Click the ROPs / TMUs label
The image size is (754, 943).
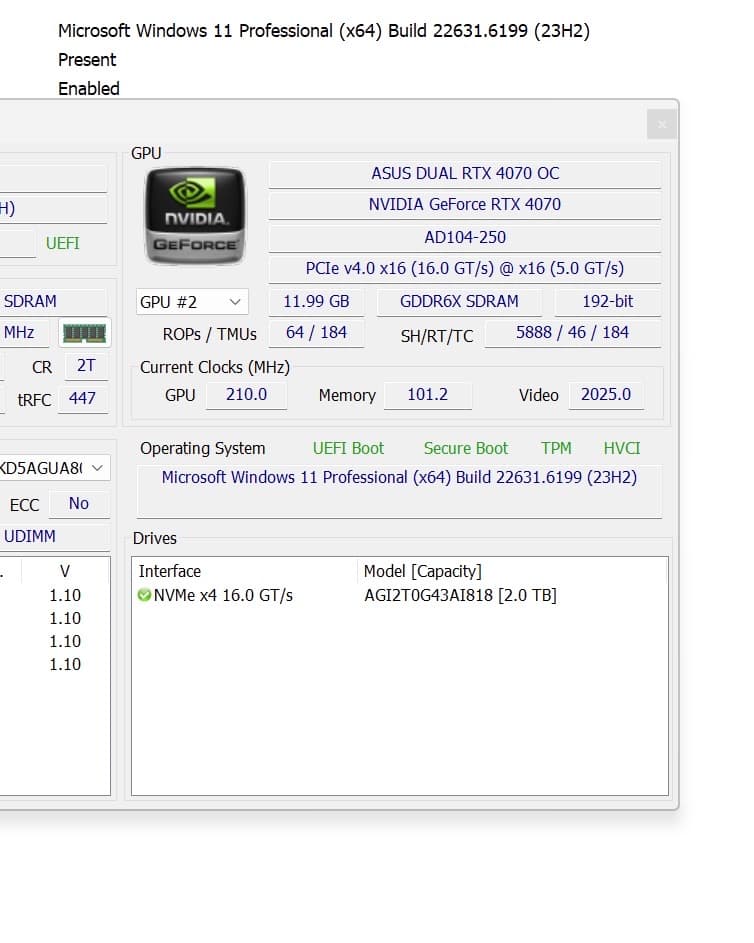click(x=209, y=334)
